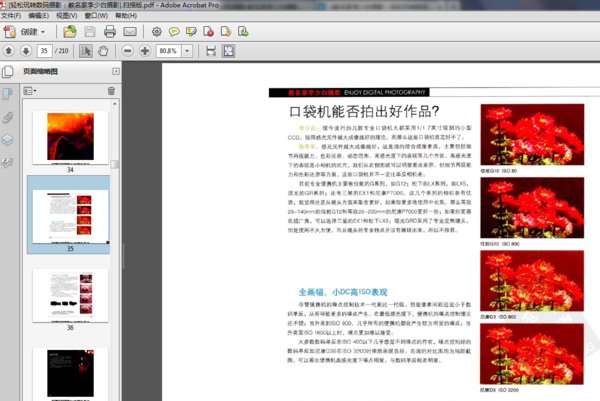
Task: Open the 视图(V) menu
Action: tap(67, 16)
